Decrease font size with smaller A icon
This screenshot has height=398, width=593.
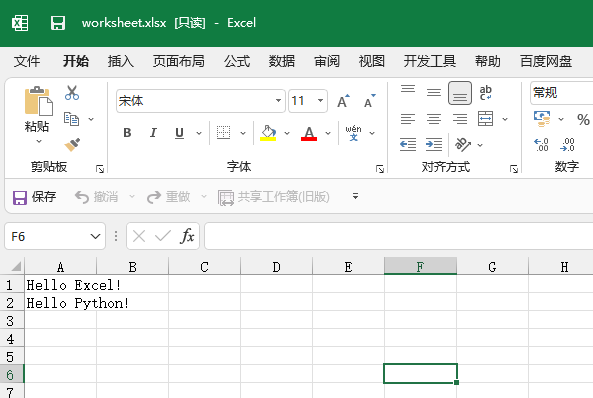(x=369, y=101)
